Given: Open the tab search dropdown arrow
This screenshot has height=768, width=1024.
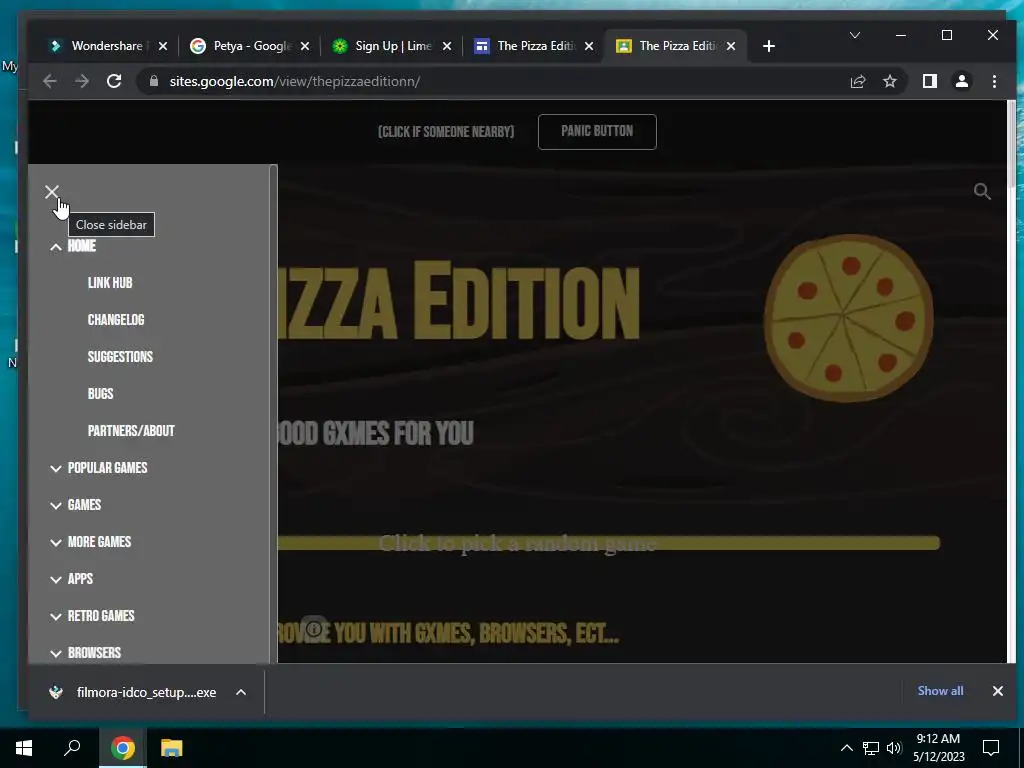Looking at the screenshot, I should pos(854,35).
